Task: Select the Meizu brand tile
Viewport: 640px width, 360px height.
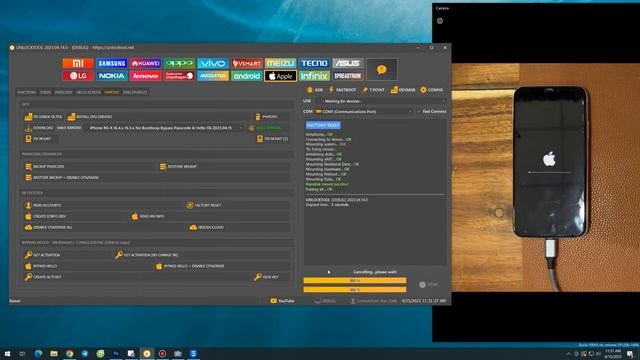Action: [280, 63]
